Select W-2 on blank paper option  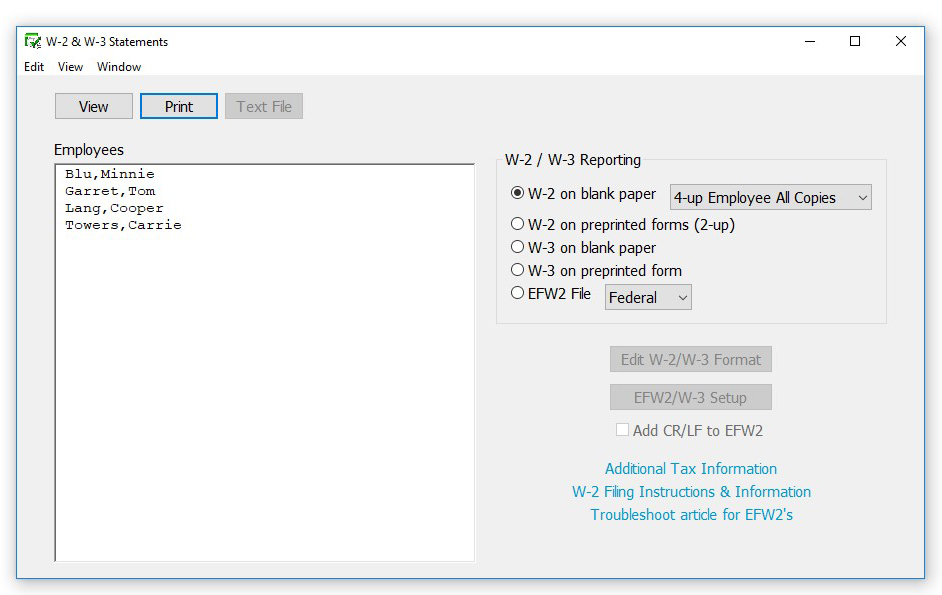[x=517, y=195]
